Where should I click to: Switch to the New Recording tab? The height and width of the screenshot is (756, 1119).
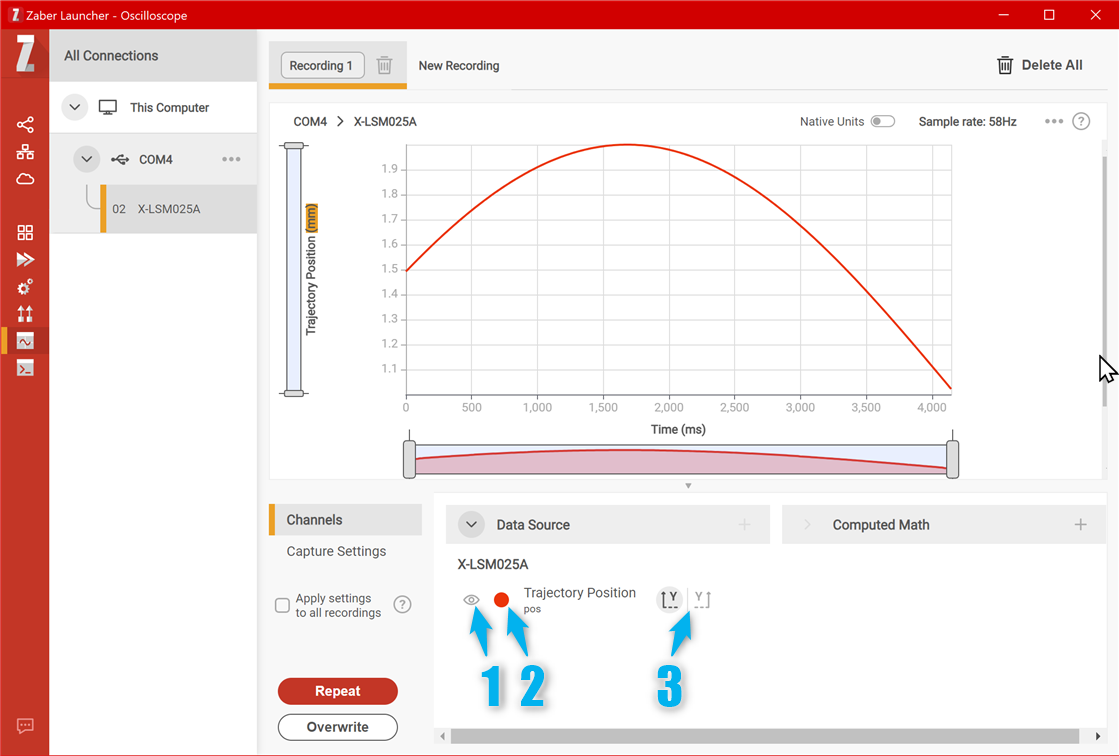tap(458, 66)
